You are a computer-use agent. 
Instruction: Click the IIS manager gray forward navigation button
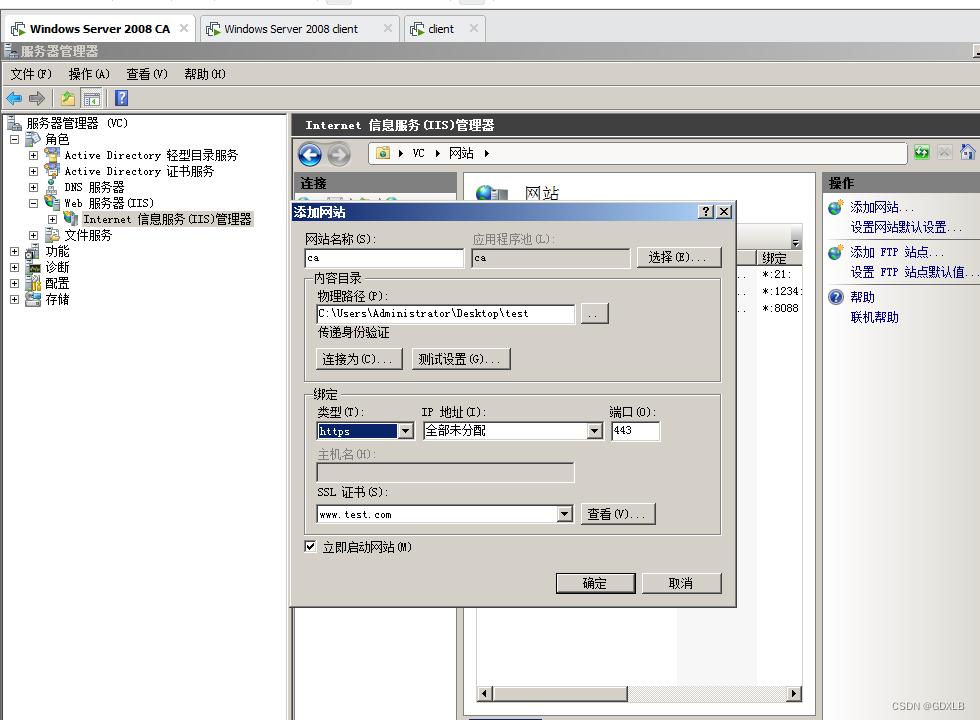click(x=339, y=154)
